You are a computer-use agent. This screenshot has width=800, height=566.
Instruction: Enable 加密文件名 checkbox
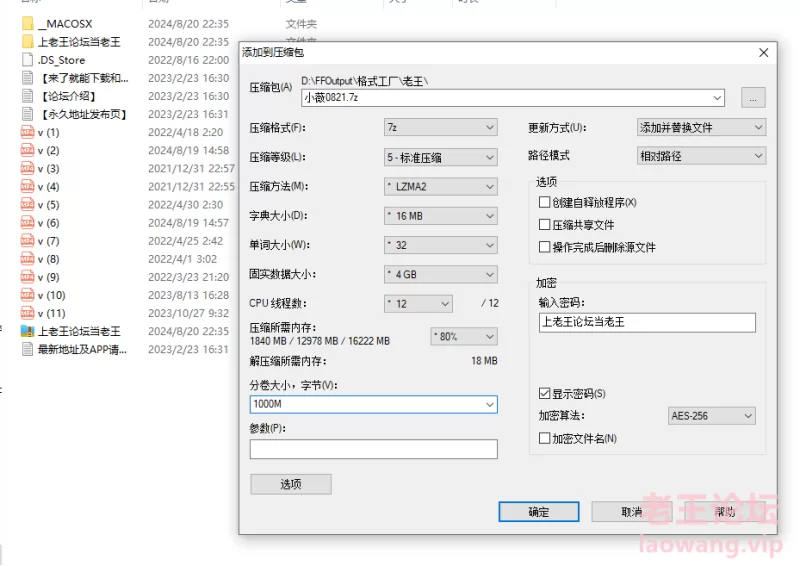[x=544, y=438]
